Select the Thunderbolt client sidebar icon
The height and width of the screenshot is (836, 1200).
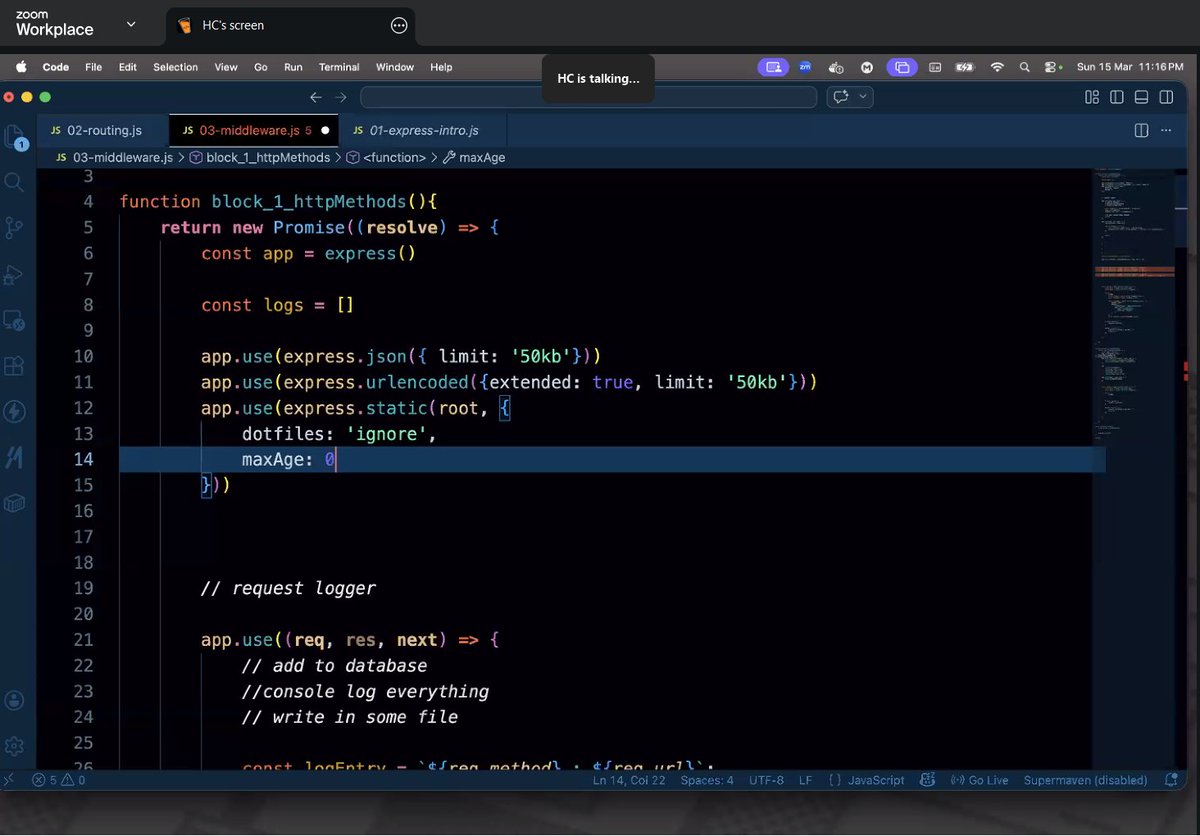pos(16,411)
